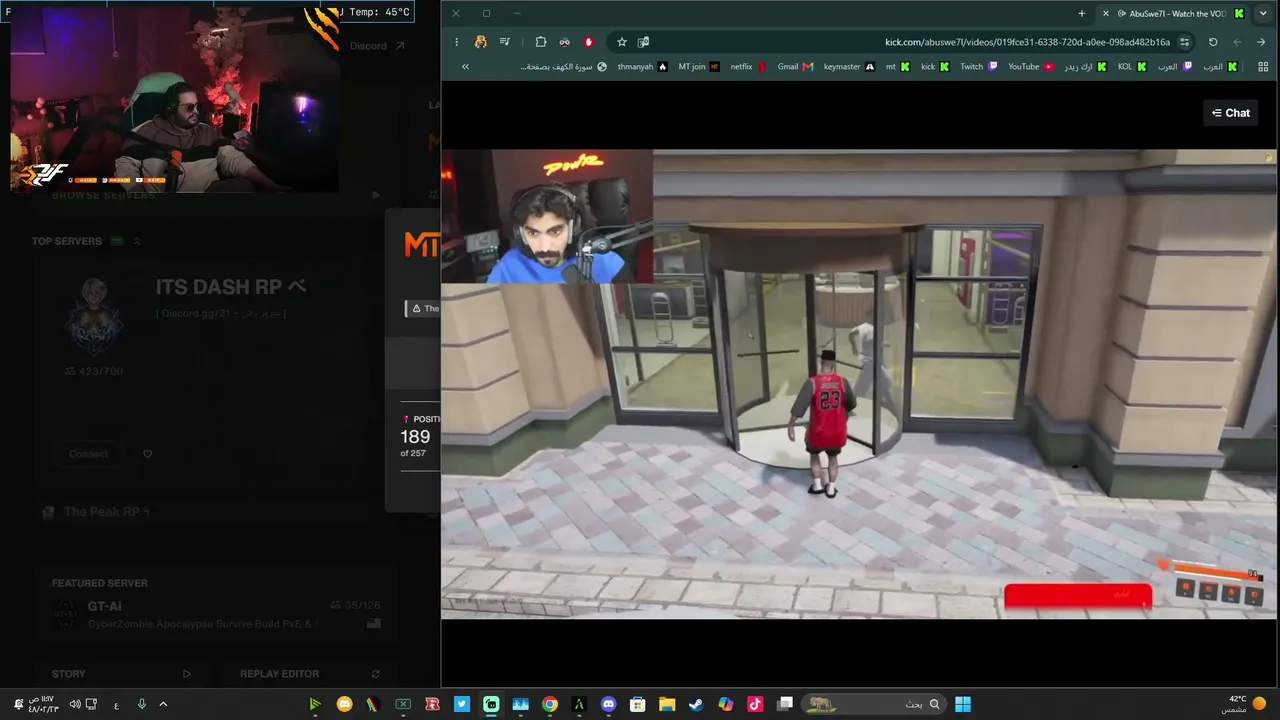Open the browser's three-dot menu
Screen dimensions: 1280x720
[456, 42]
